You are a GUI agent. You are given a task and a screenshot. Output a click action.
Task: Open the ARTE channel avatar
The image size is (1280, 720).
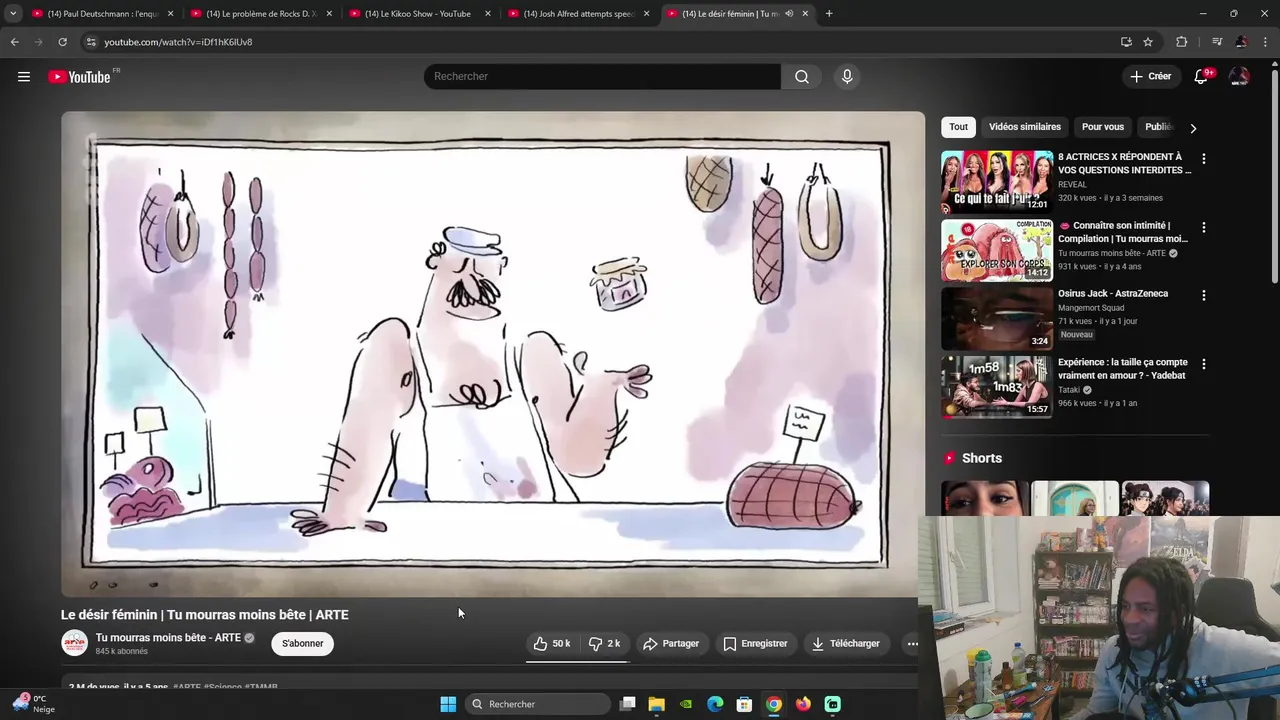(x=75, y=643)
